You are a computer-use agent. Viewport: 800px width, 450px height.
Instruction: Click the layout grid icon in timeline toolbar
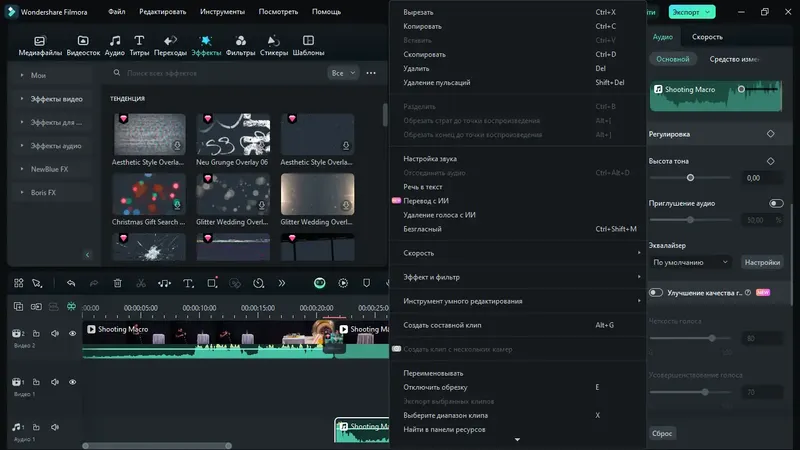click(x=19, y=283)
